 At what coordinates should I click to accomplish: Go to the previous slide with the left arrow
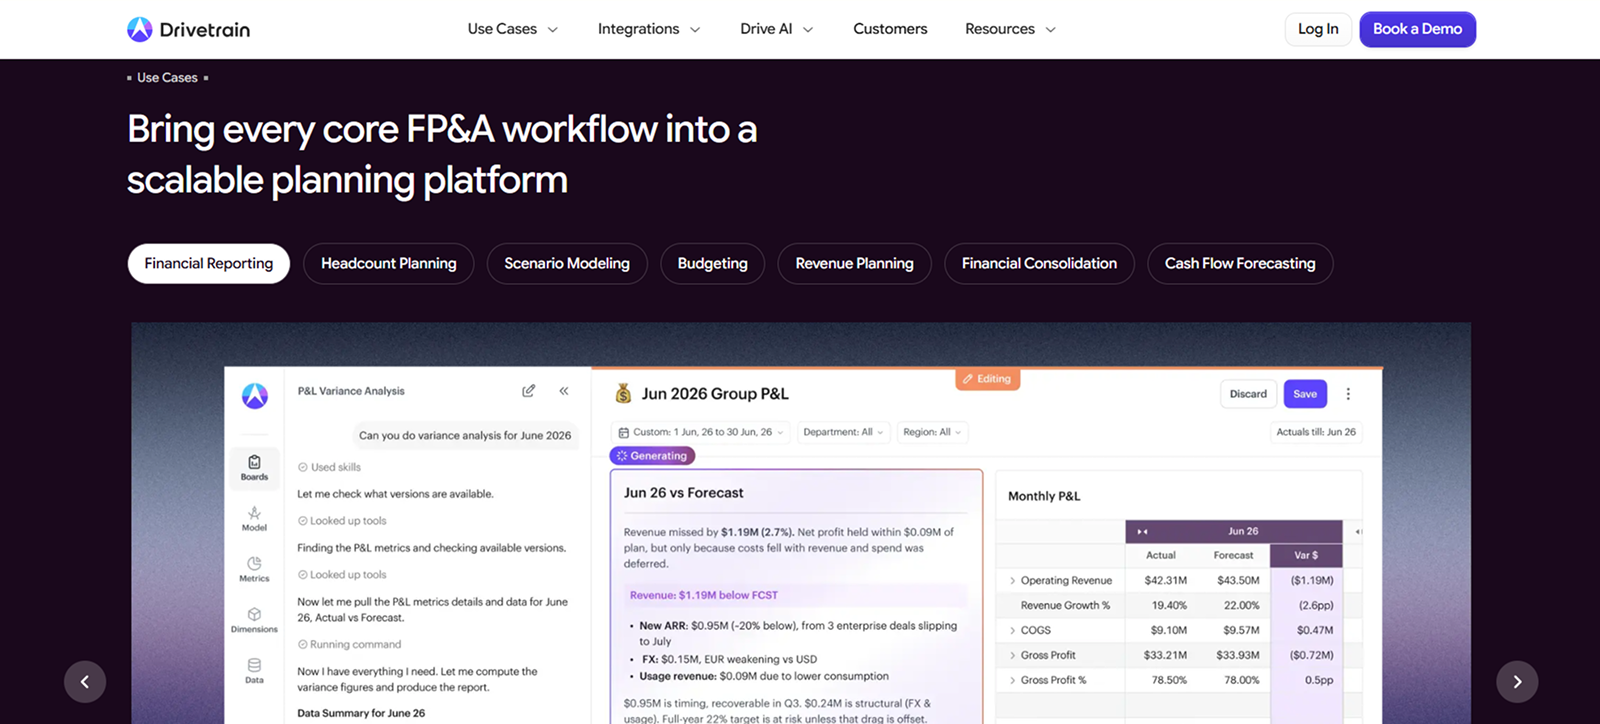point(85,682)
